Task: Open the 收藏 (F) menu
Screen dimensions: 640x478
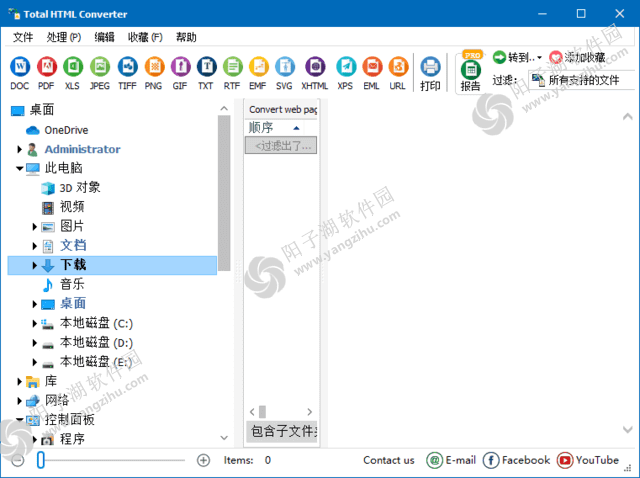Action: click(x=145, y=38)
